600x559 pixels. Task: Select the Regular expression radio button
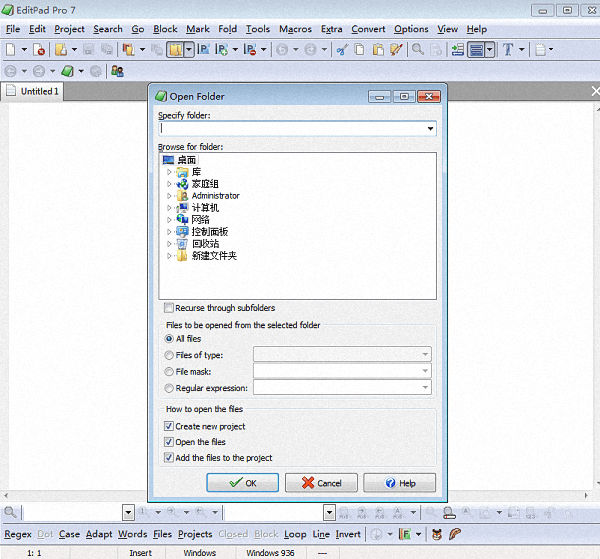[x=169, y=388]
